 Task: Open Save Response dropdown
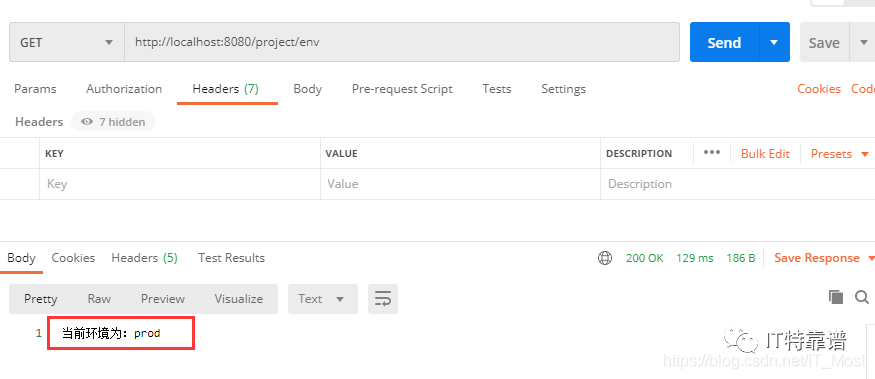(x=824, y=258)
